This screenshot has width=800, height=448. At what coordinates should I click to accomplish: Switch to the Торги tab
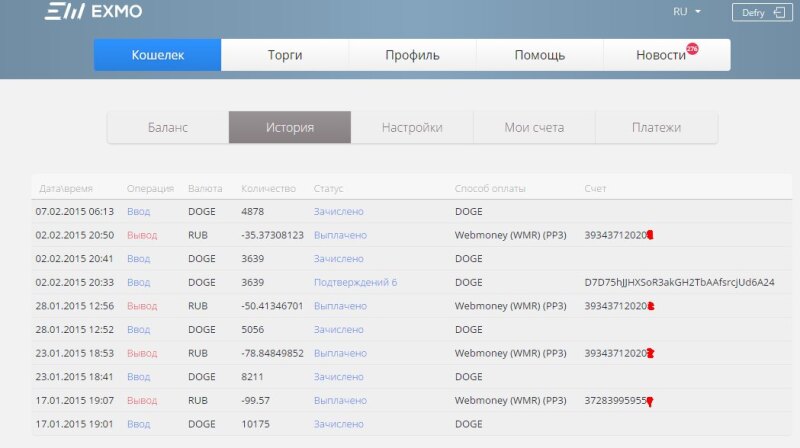(285, 55)
